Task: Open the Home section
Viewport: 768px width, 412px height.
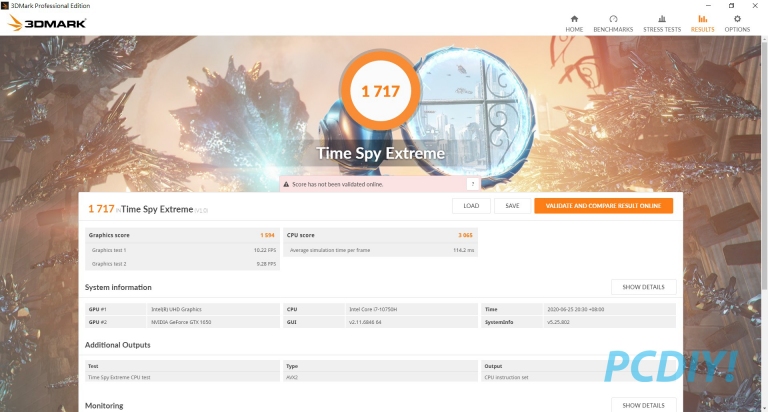Action: pos(574,23)
